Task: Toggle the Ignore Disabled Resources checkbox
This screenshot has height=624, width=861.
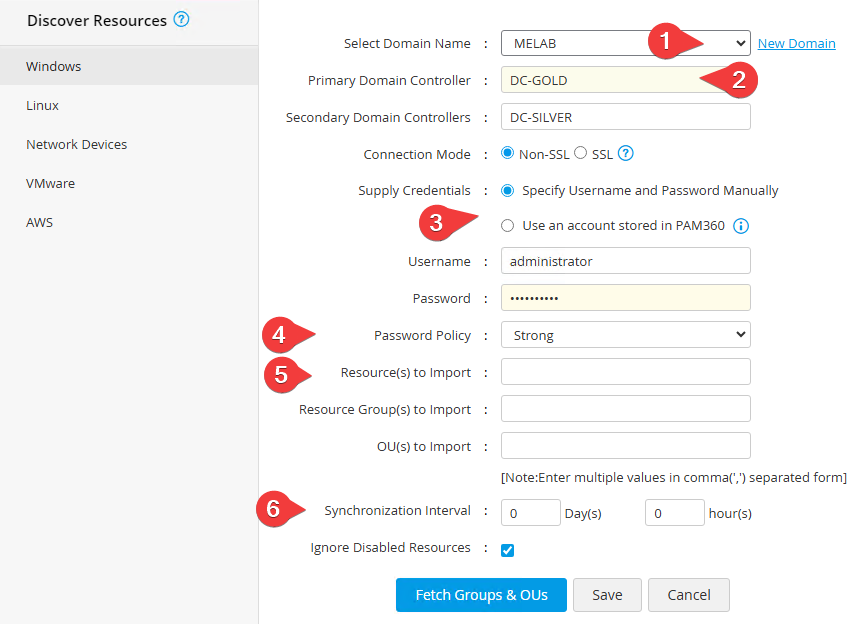Action: coord(508,550)
